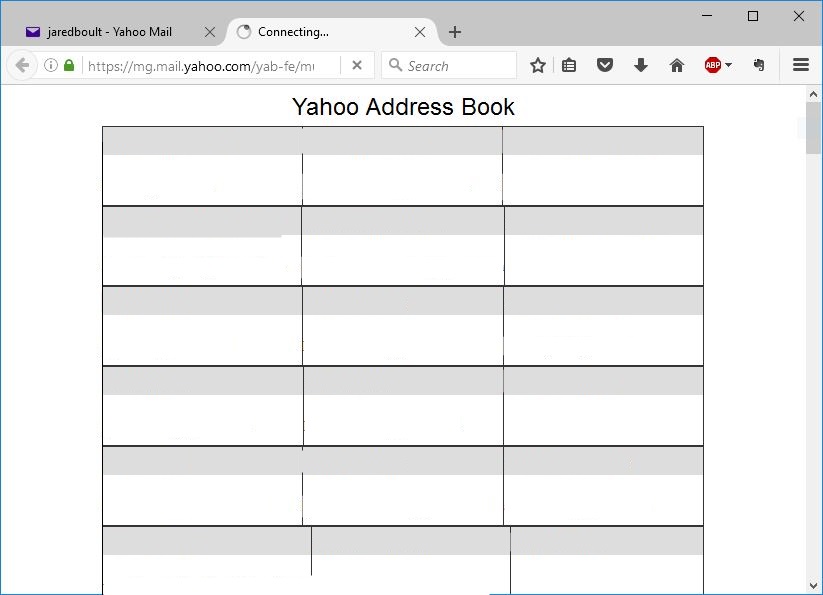Viewport: 823px width, 595px height.
Task: Go back with the back arrow
Action: tap(22, 66)
